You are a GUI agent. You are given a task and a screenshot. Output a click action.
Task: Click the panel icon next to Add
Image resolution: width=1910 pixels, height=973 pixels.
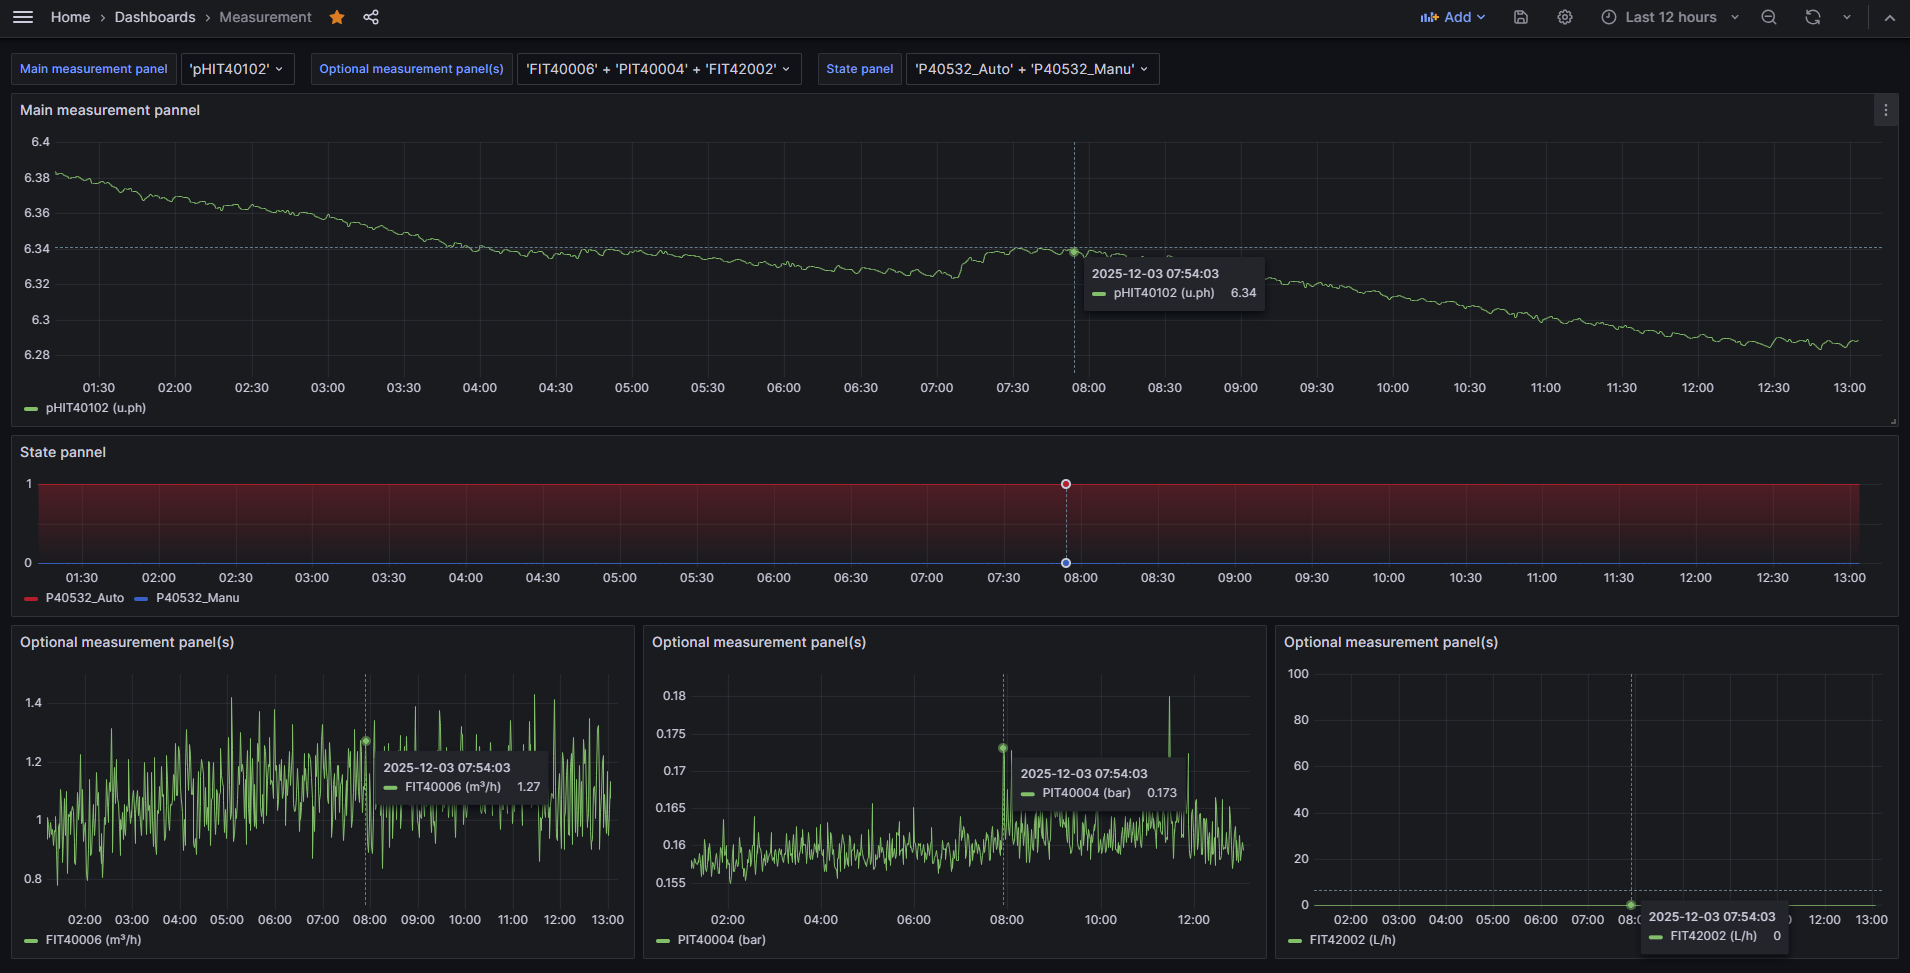click(1429, 17)
